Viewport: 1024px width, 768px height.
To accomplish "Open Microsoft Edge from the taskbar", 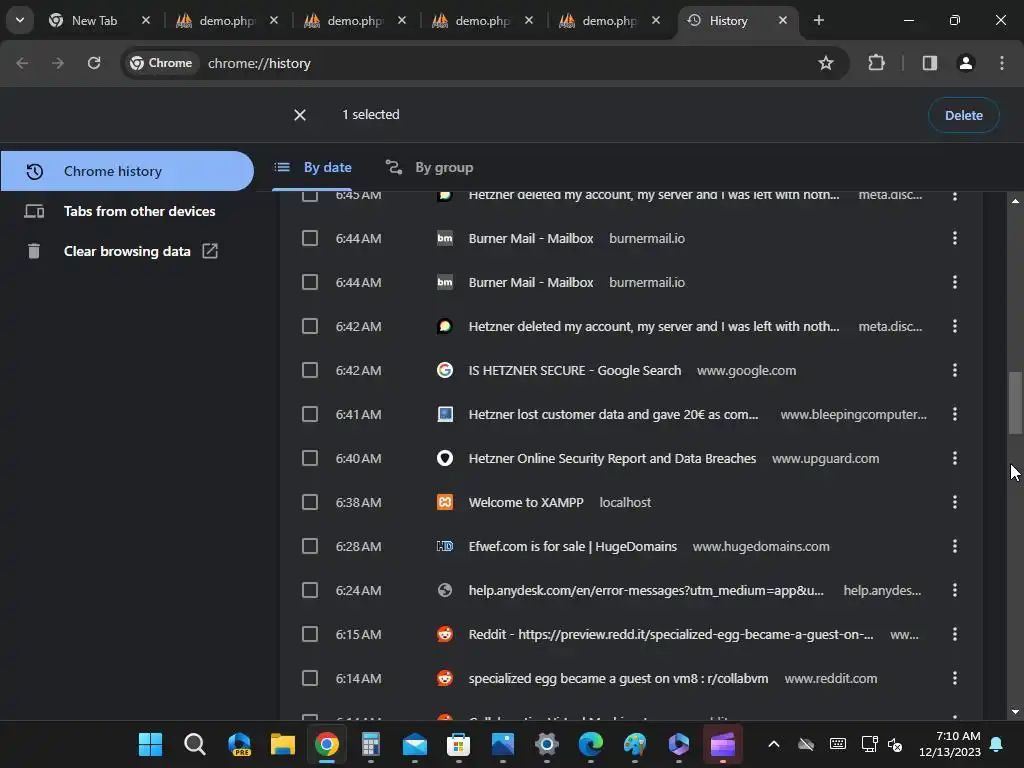I will [590, 744].
